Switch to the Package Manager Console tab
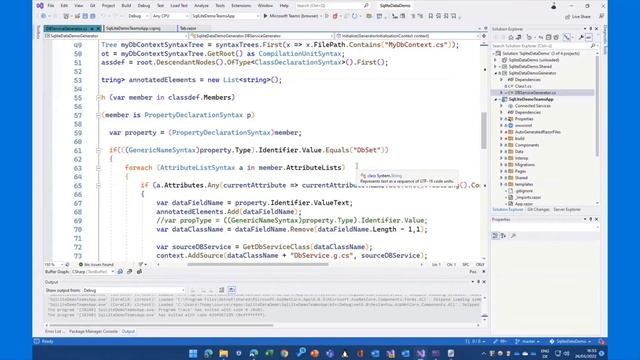 point(93,331)
